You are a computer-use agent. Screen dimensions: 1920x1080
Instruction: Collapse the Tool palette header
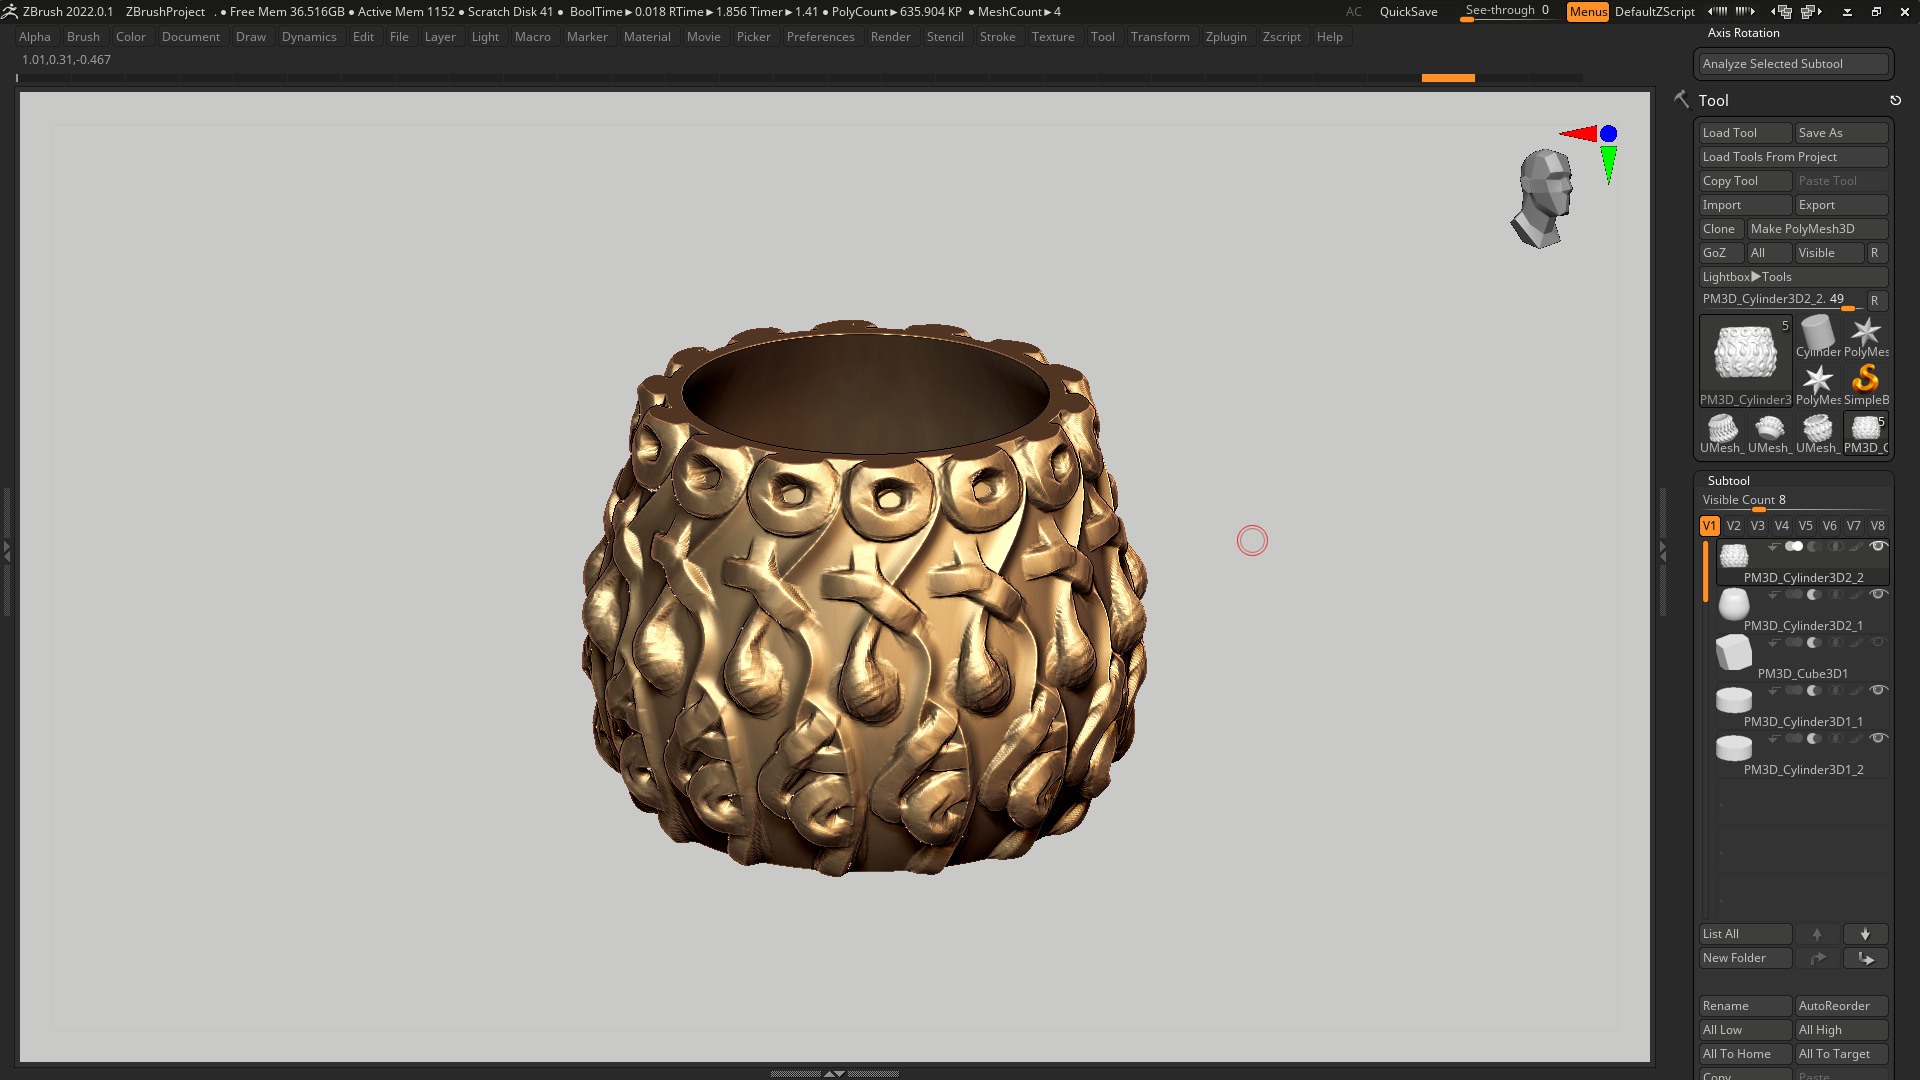1713,100
